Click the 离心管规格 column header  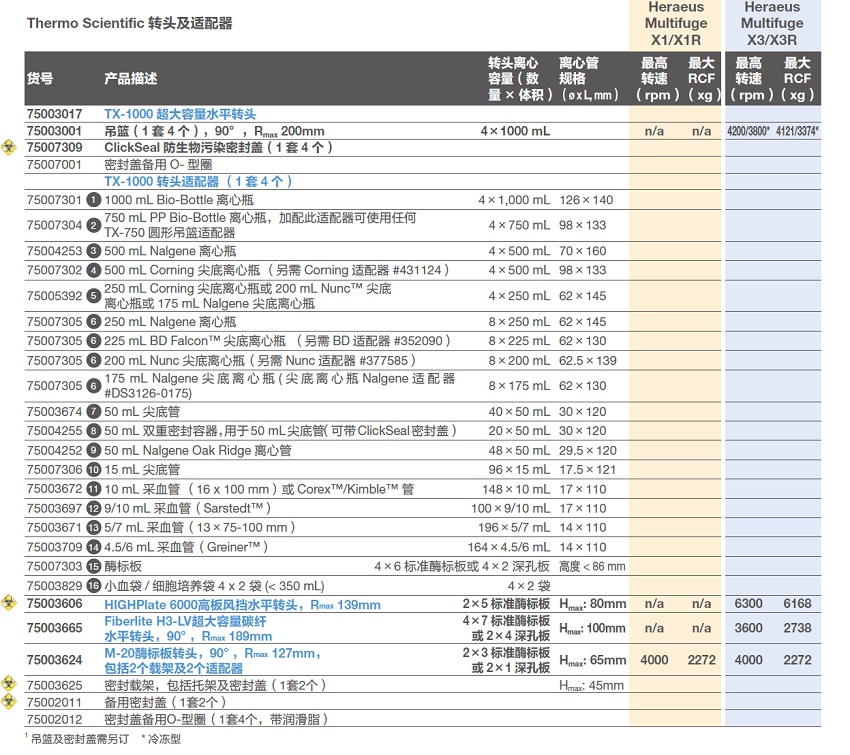point(590,79)
